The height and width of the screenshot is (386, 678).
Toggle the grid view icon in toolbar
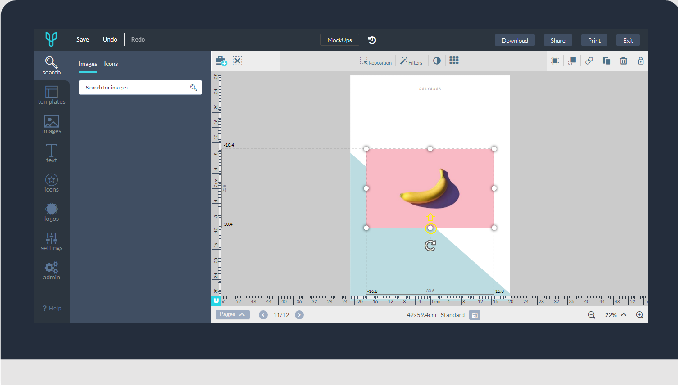[454, 60]
